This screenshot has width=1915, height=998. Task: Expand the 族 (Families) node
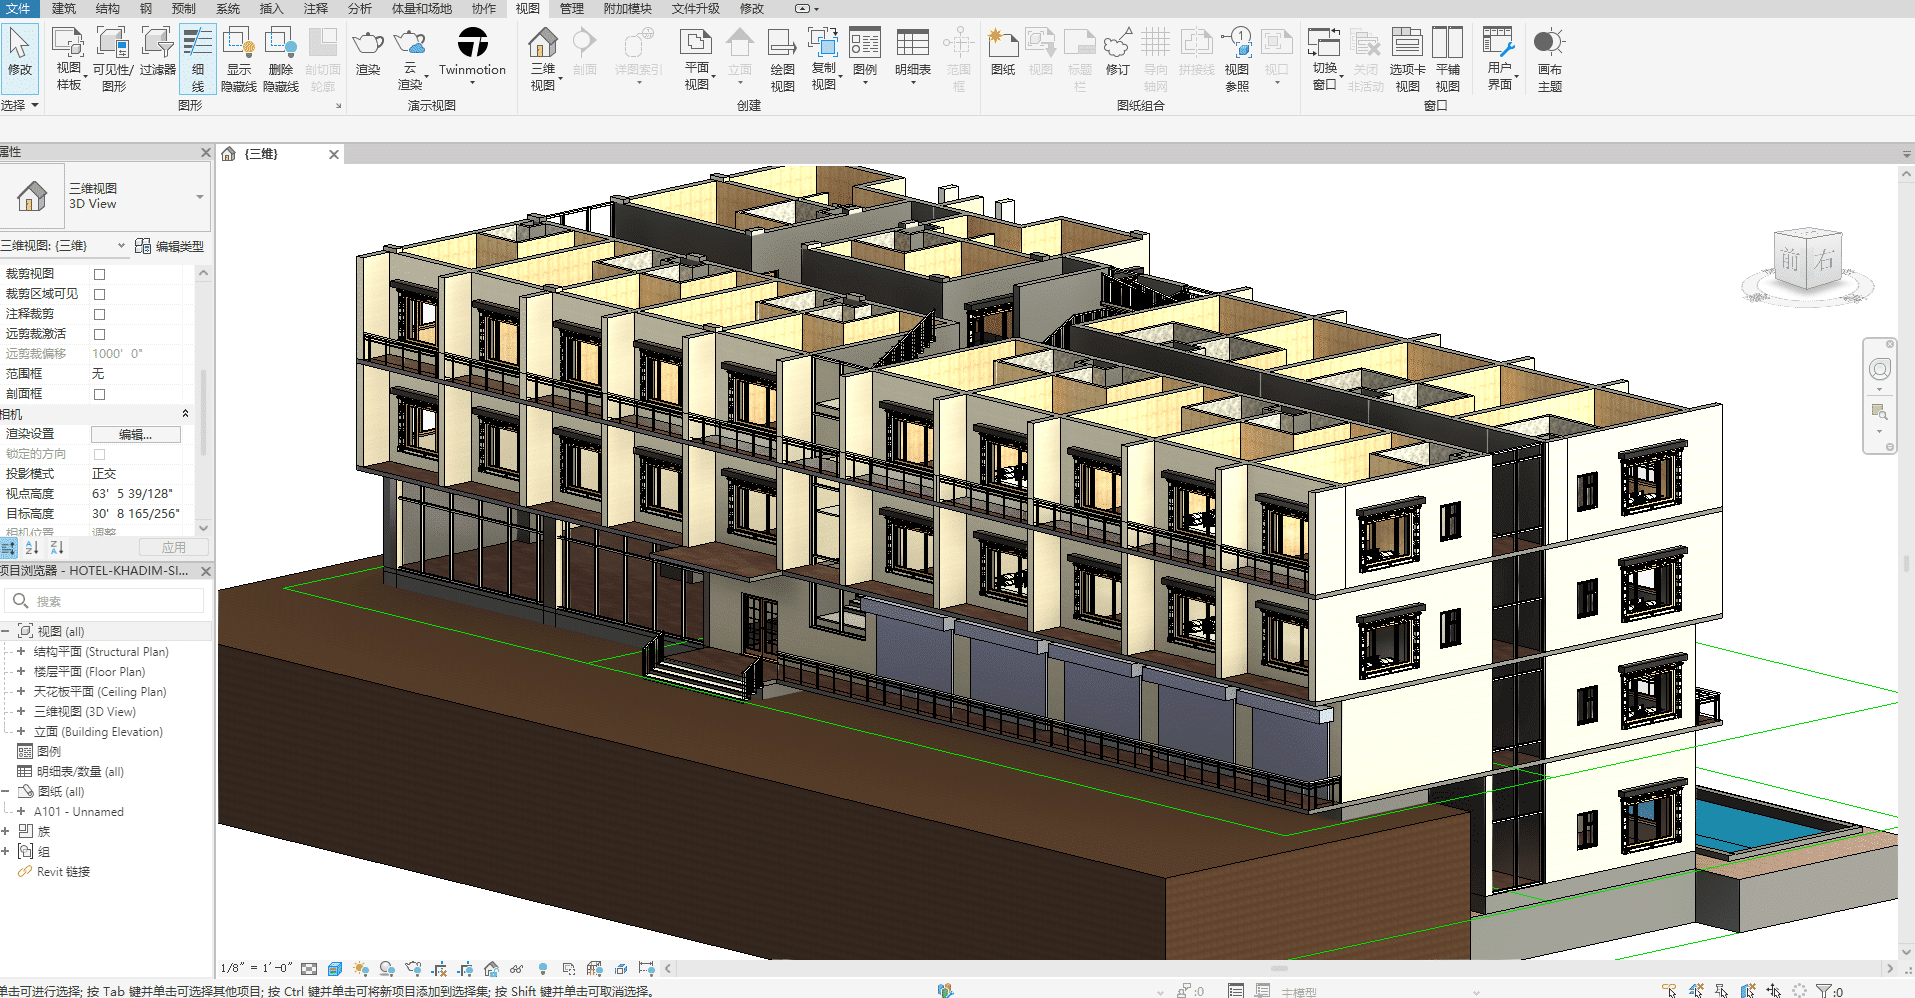pos(6,831)
